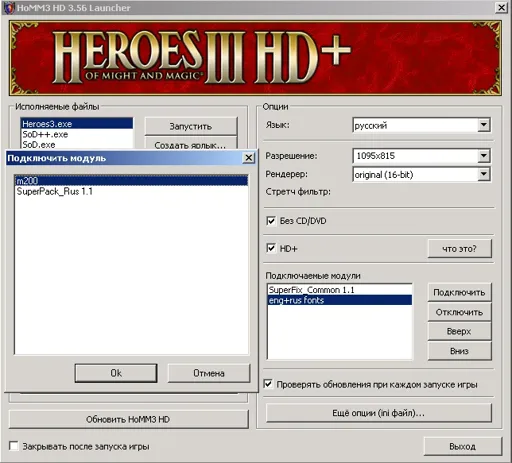Toggle Закрывать после запуска игры checkbox
Viewport: 512px width, 463px height.
14,446
